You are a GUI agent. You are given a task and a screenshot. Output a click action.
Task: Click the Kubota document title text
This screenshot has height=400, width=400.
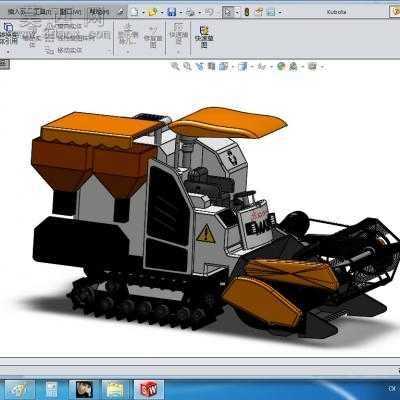click(336, 12)
